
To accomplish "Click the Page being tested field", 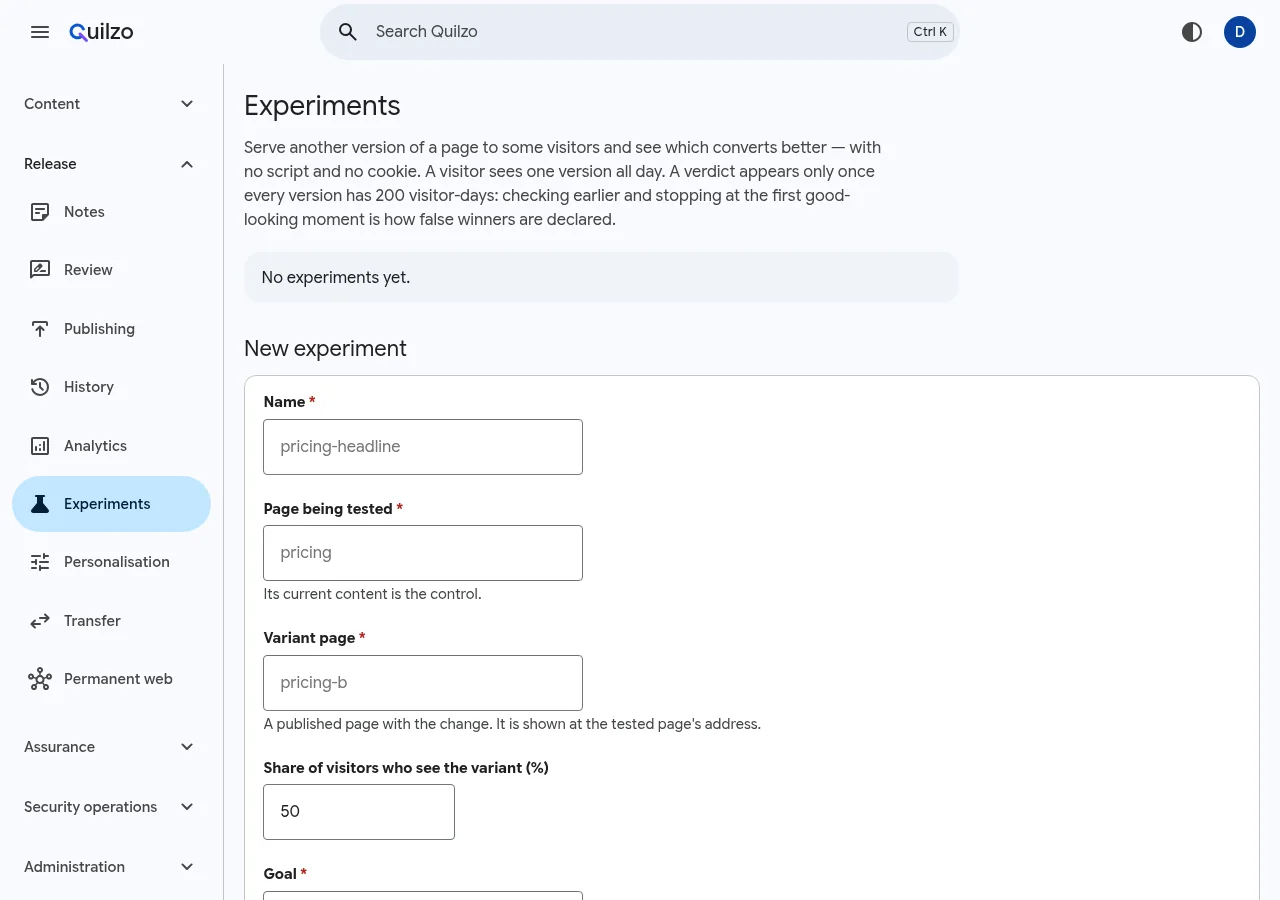I will [x=423, y=553].
